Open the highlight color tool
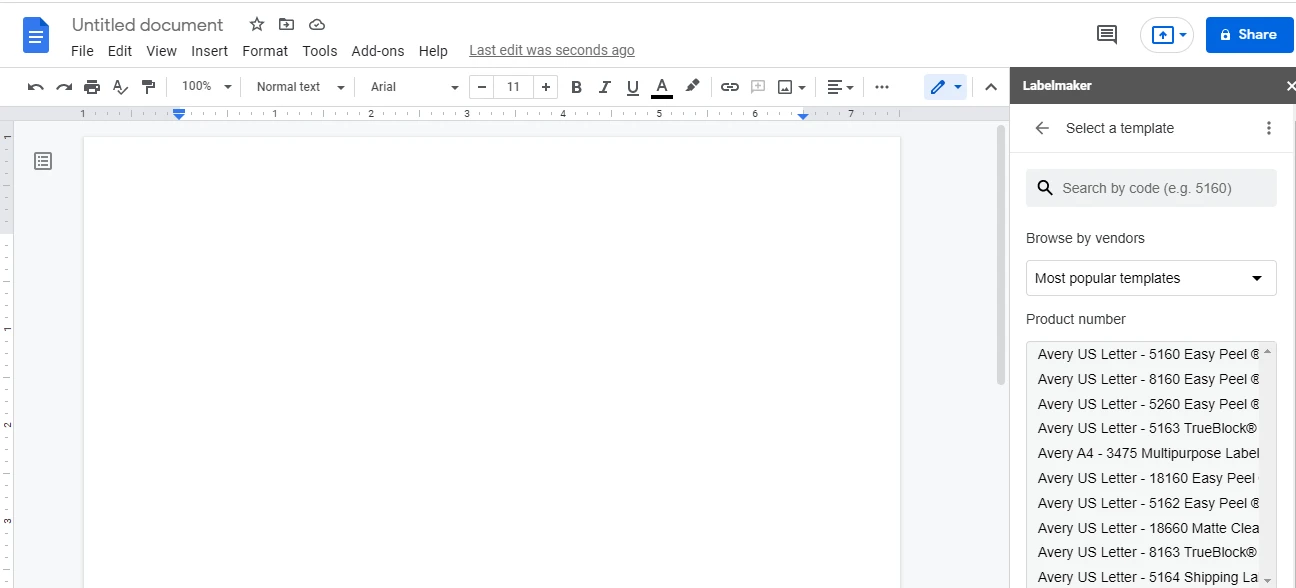1296x588 pixels. coord(692,87)
